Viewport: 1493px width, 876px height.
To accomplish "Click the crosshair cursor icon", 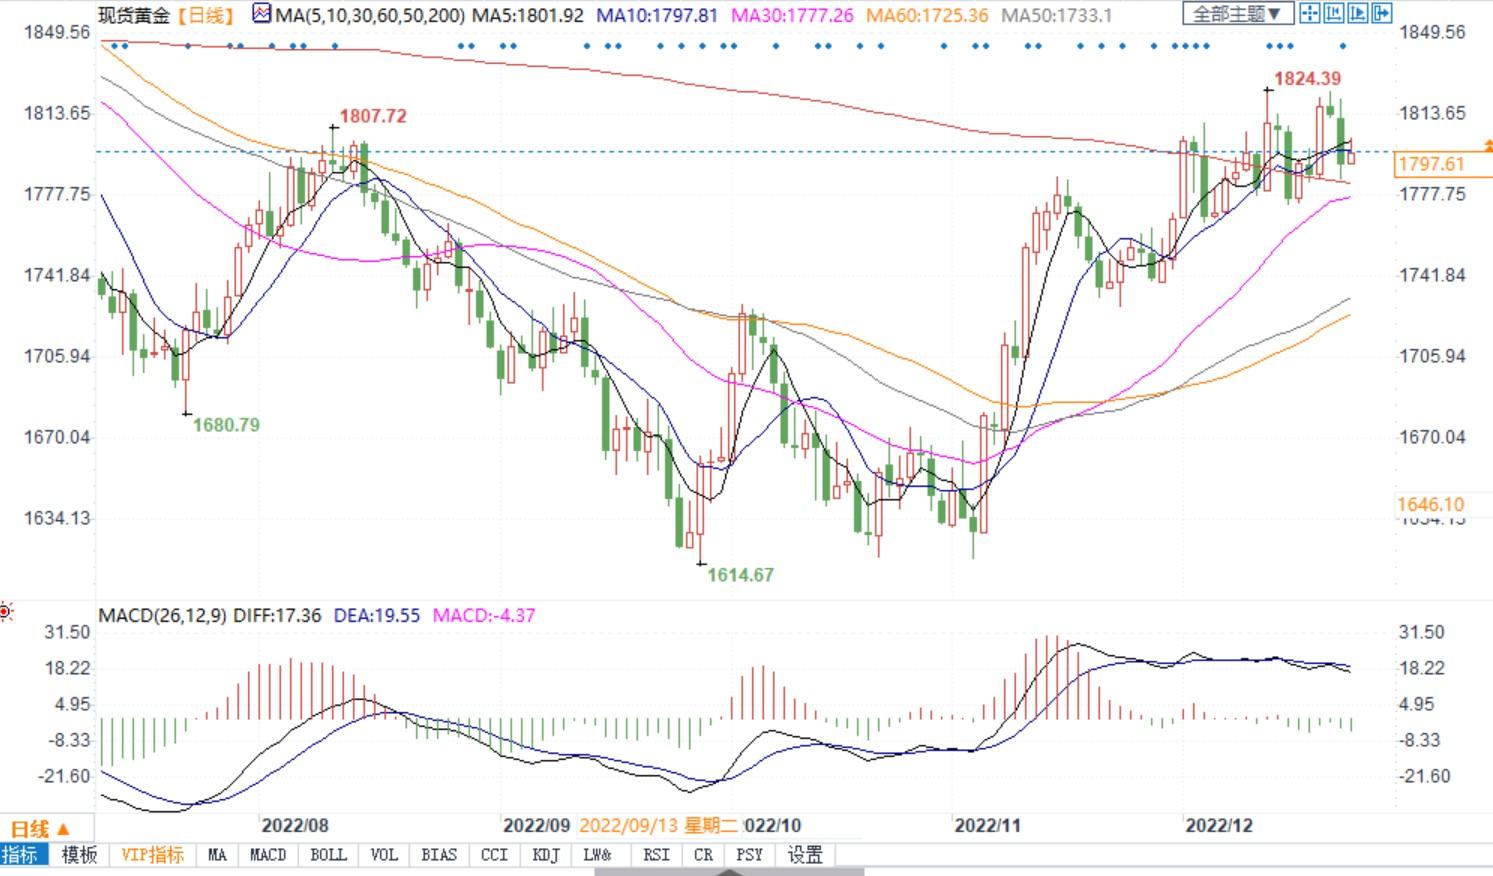I will 1309,13.
